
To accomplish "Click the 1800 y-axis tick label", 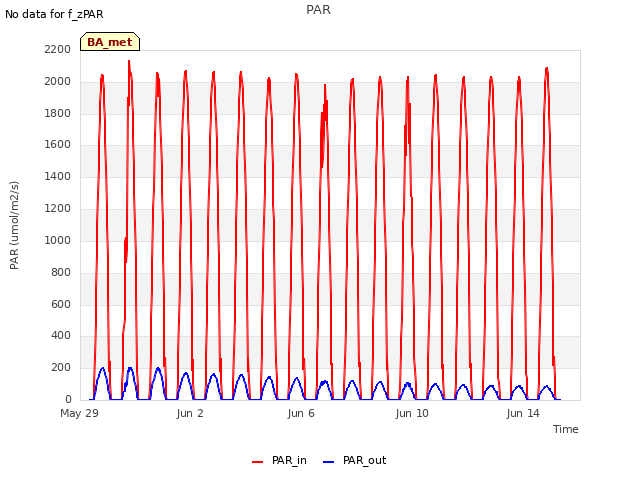I will pyautogui.click(x=58, y=113).
